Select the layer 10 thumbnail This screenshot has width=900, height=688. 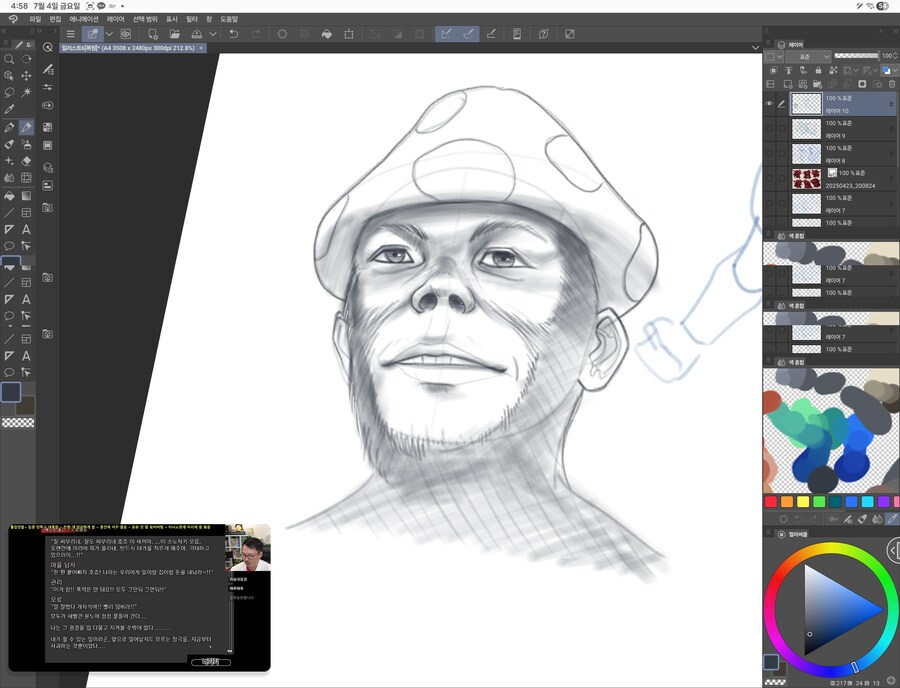point(806,104)
